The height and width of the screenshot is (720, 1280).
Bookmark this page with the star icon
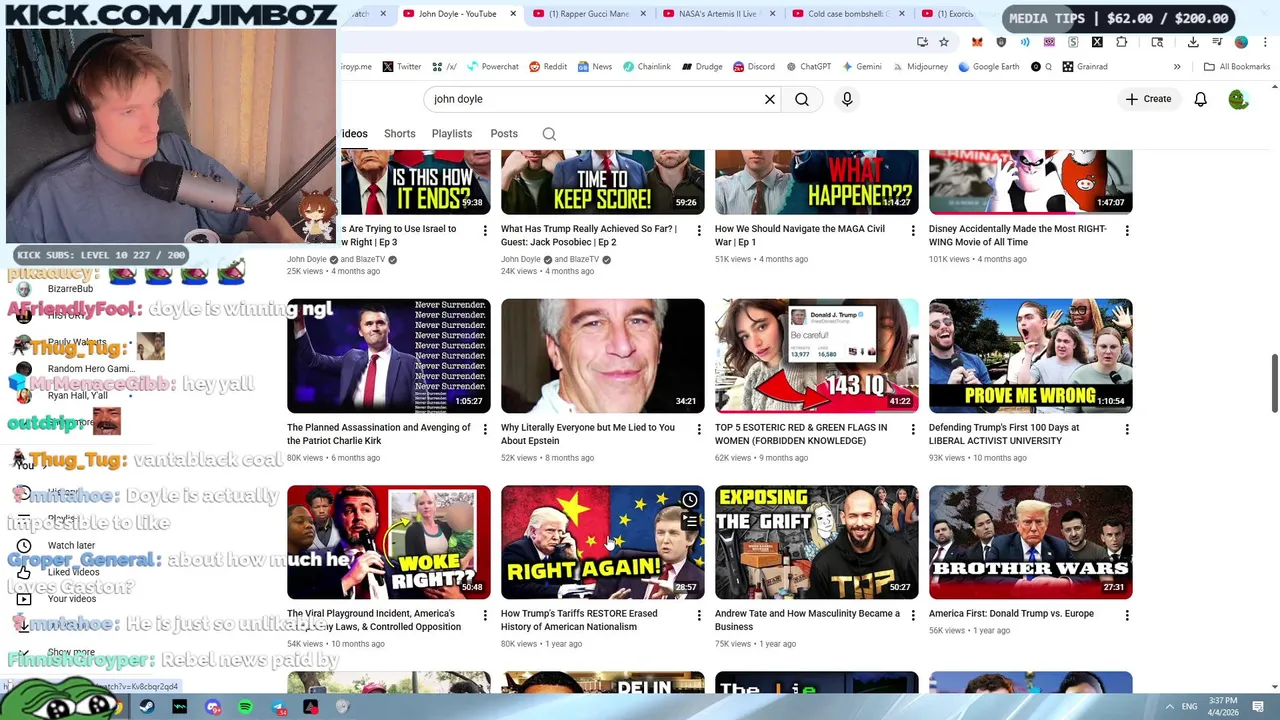(x=944, y=42)
